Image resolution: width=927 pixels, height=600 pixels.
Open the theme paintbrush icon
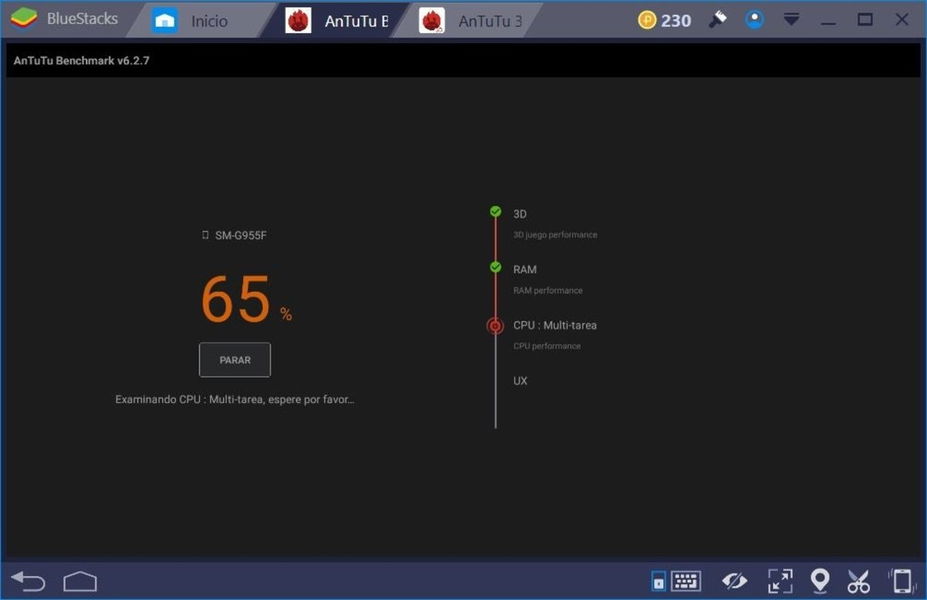point(718,20)
